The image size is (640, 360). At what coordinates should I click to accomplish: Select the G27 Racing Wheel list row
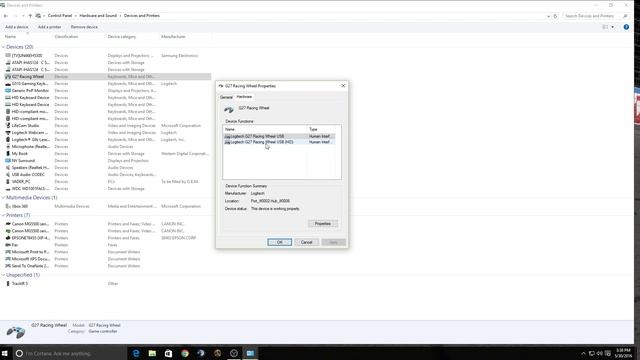(x=107, y=77)
